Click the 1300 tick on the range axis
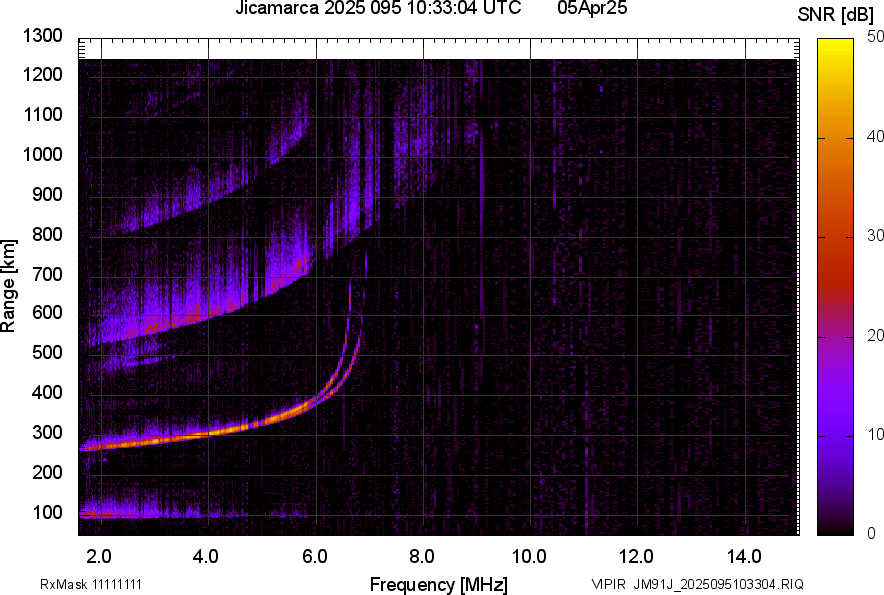The height and width of the screenshot is (595, 884). coord(44,36)
